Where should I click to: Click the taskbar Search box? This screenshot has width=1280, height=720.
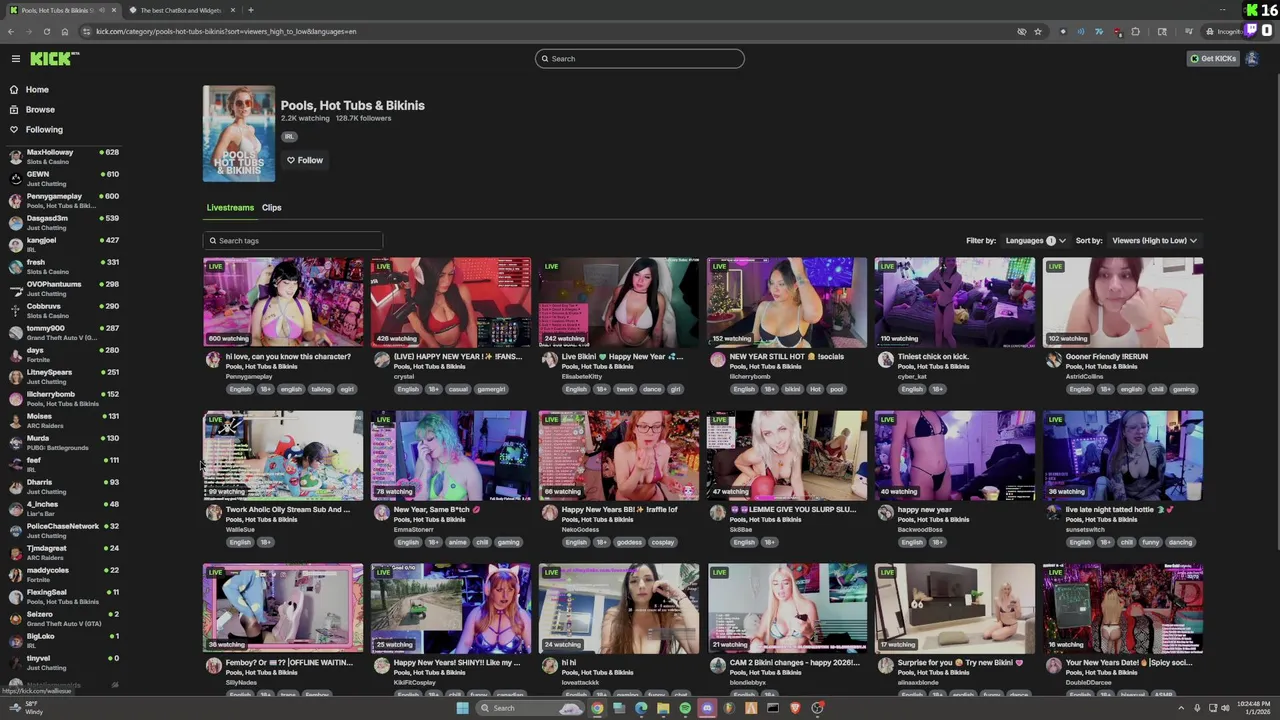(528, 708)
